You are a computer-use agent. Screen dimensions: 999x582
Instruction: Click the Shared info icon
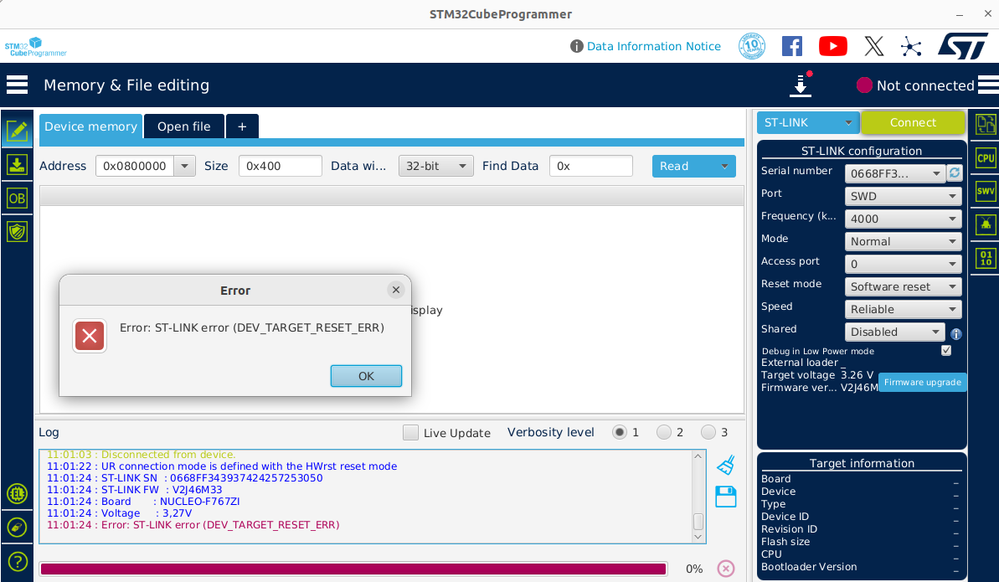pos(956,333)
